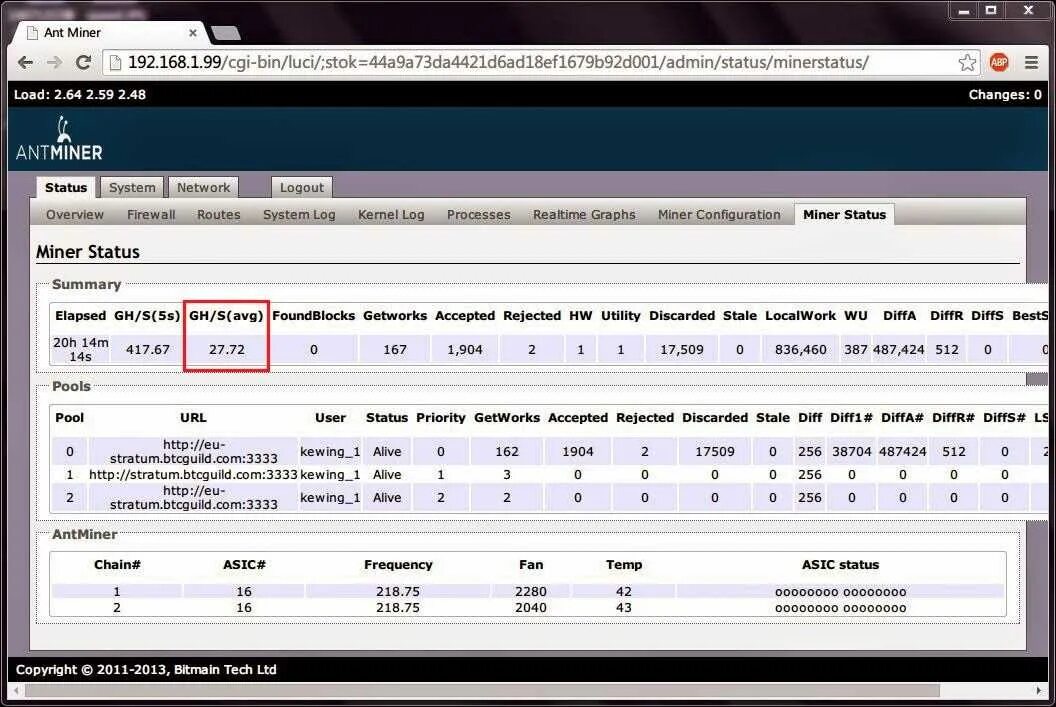
Task: Click pool 1 URL http://stratum.btcguild.com:3333
Action: [x=193, y=475]
